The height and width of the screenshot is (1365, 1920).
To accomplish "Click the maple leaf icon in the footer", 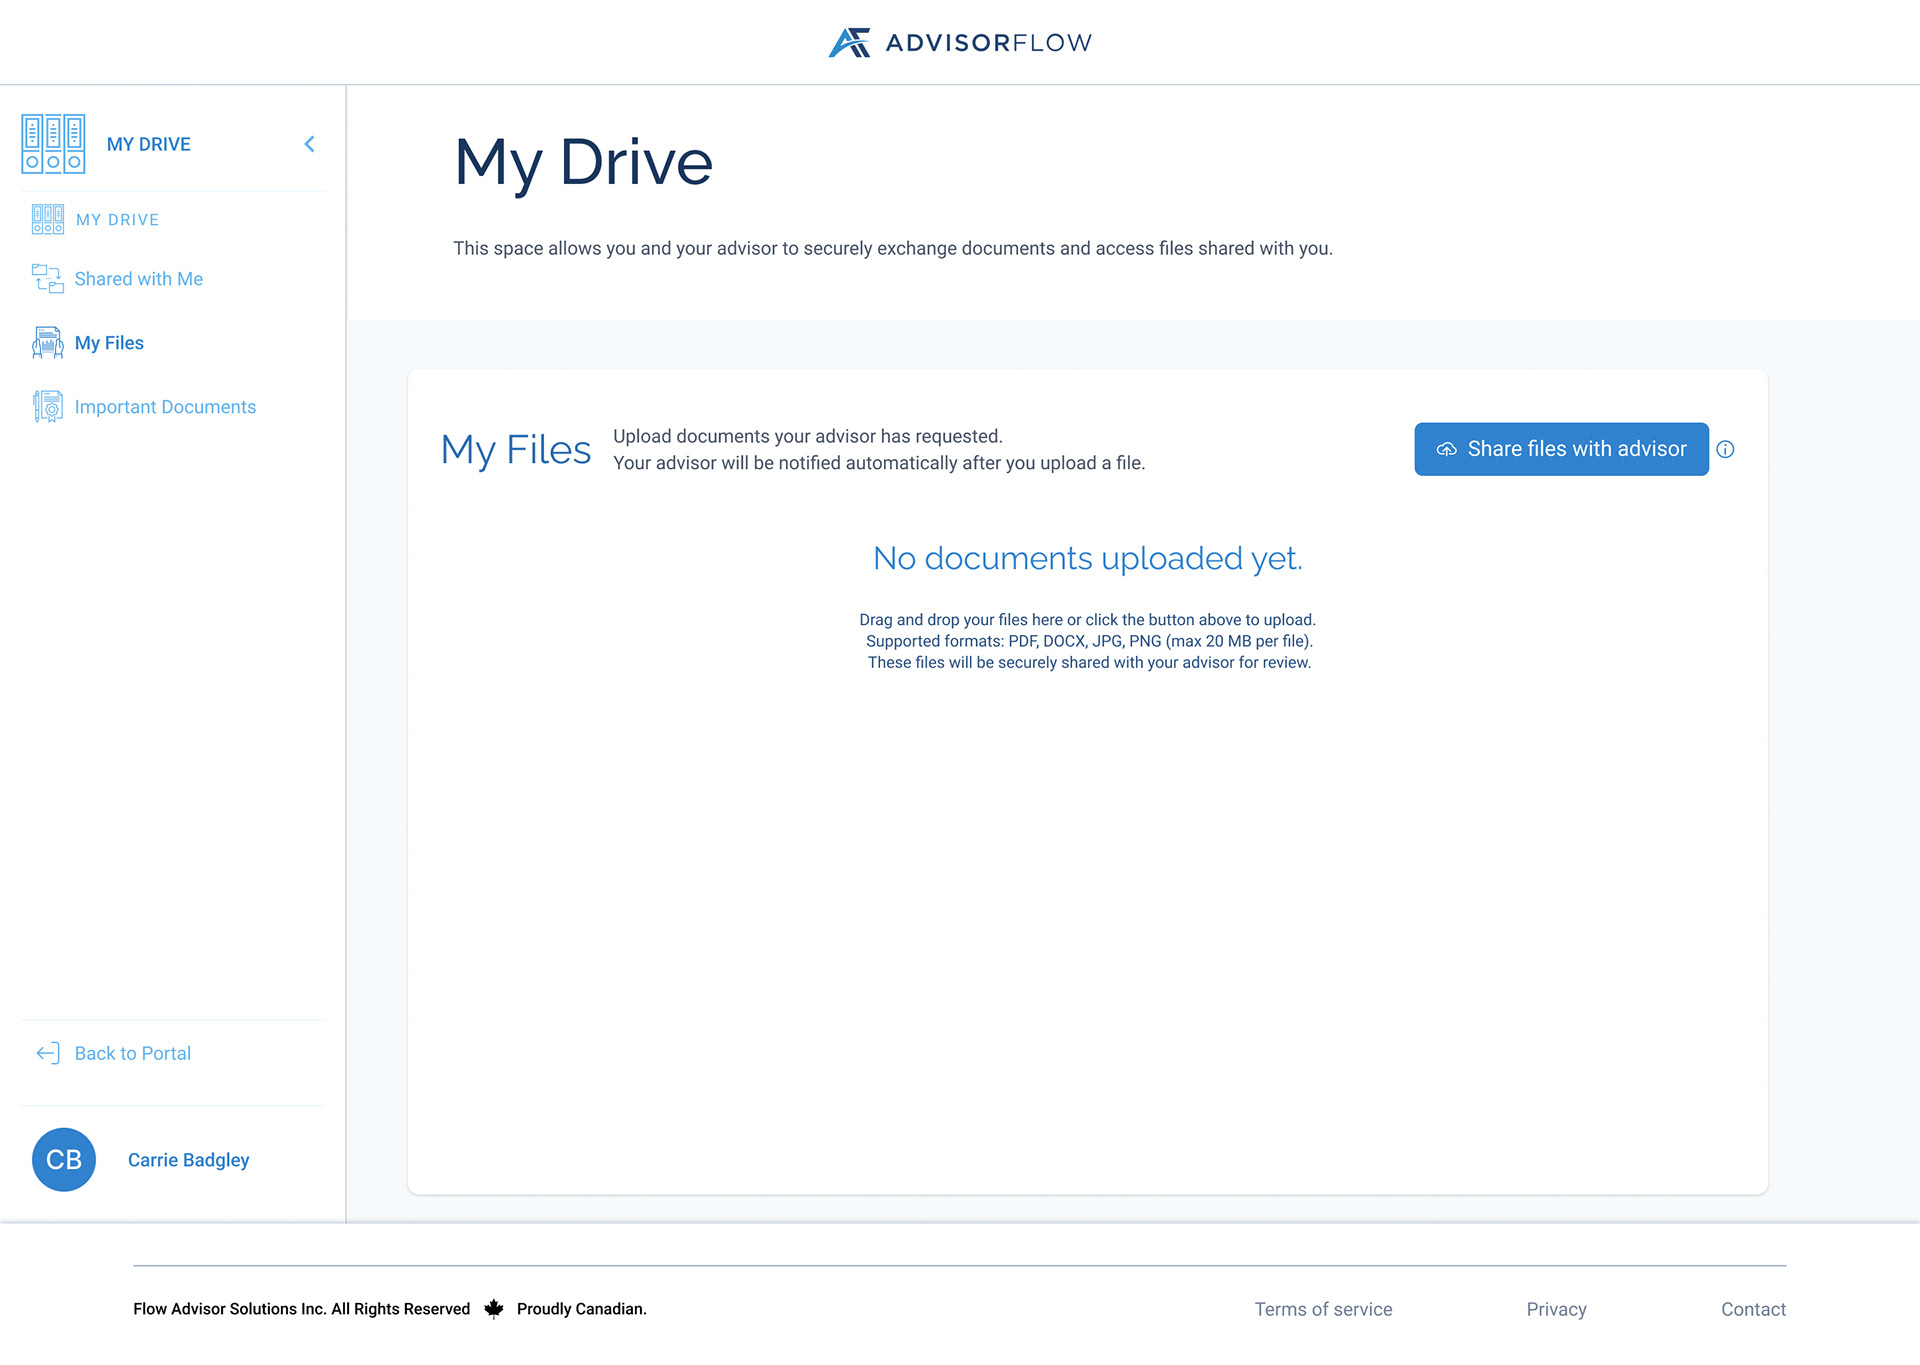I will point(493,1308).
